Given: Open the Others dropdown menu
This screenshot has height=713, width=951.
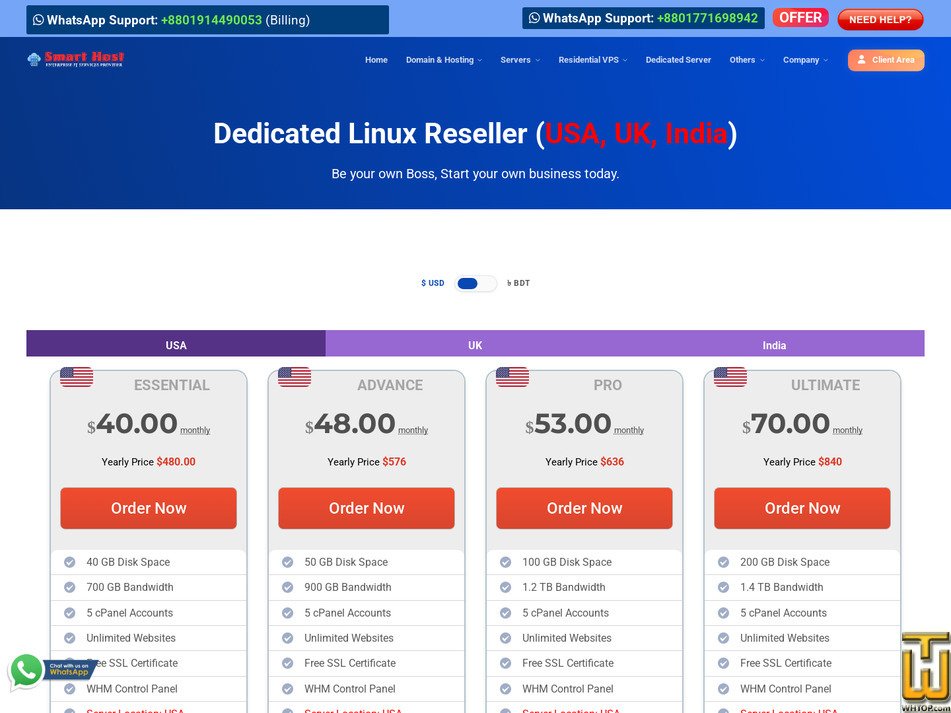Looking at the screenshot, I should pyautogui.click(x=747, y=60).
